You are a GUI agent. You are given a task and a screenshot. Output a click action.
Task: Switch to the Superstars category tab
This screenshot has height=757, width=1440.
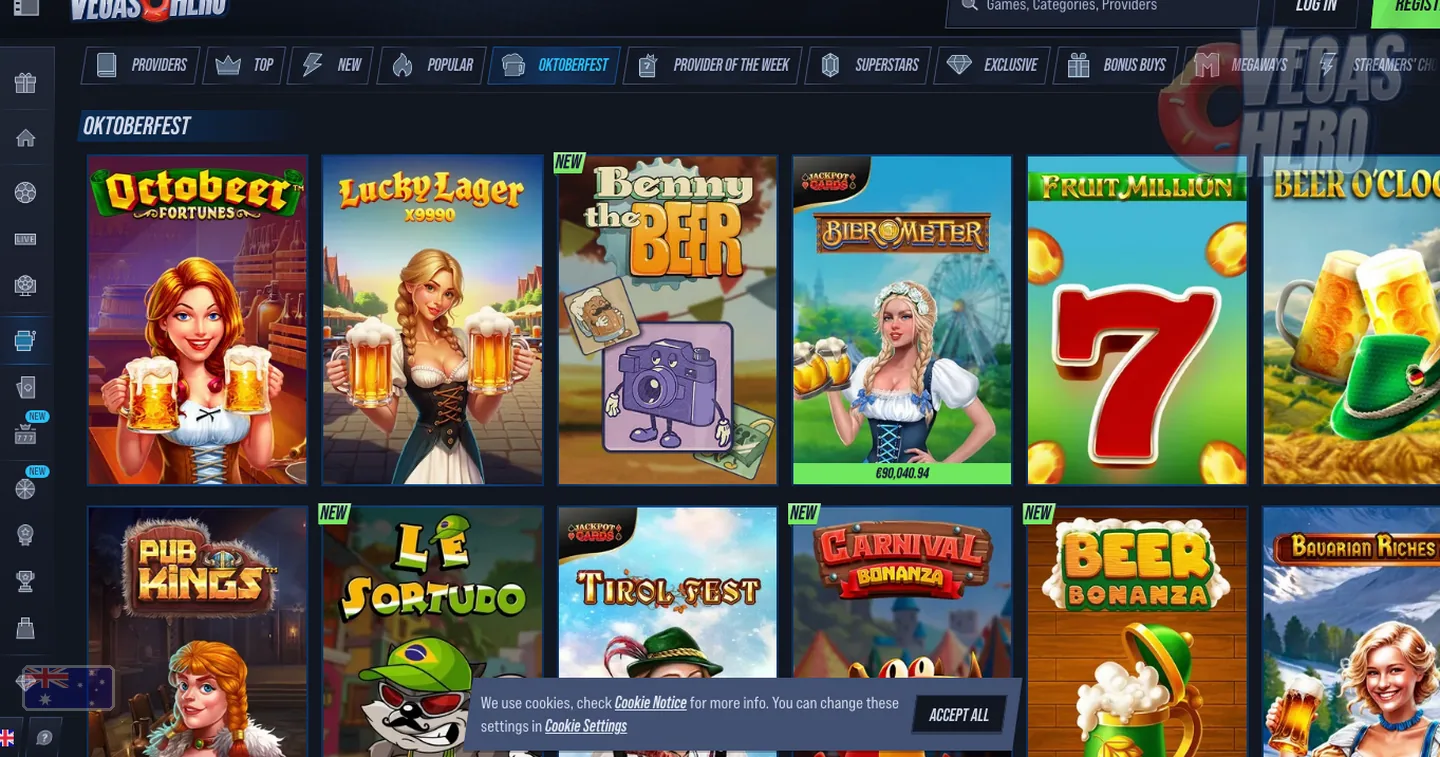click(868, 65)
